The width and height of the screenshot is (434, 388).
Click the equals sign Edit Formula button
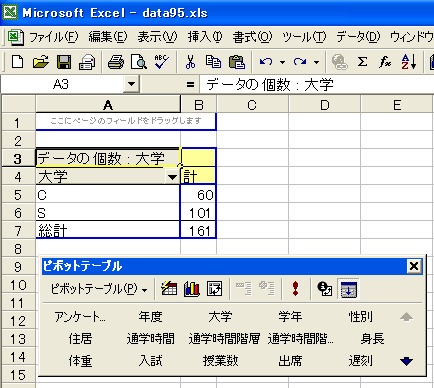(190, 85)
